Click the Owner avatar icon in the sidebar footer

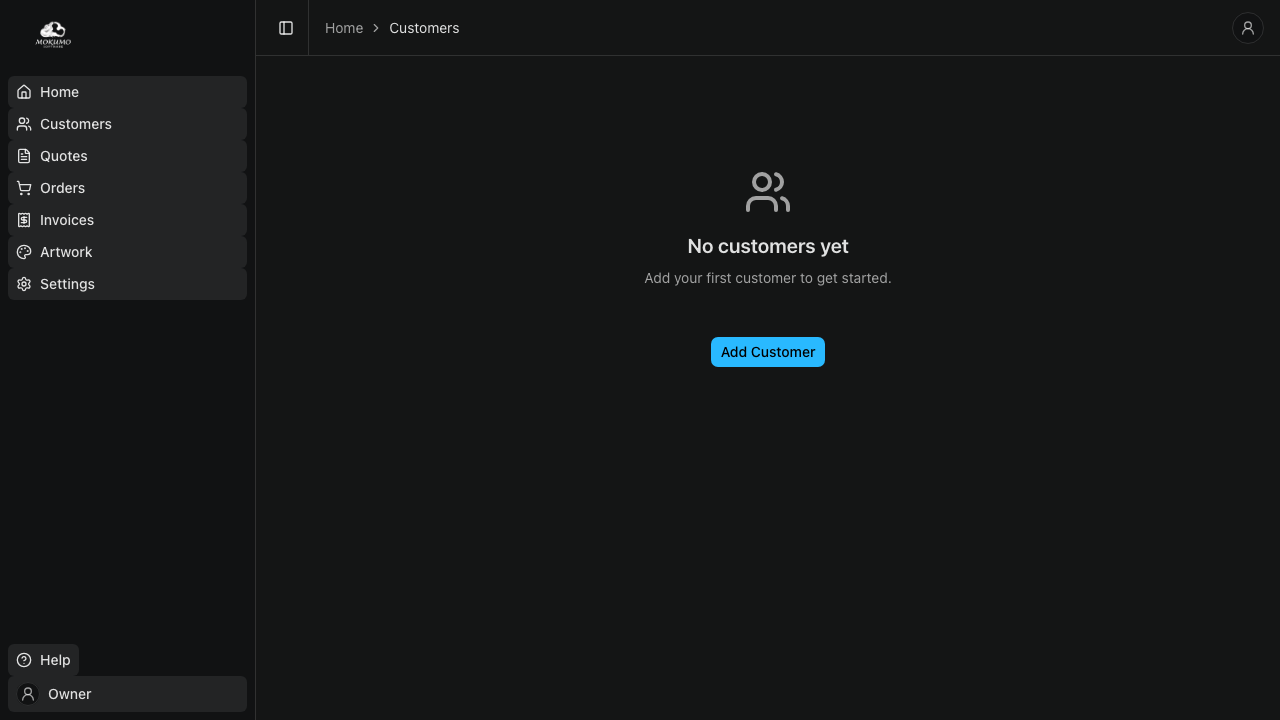28,694
